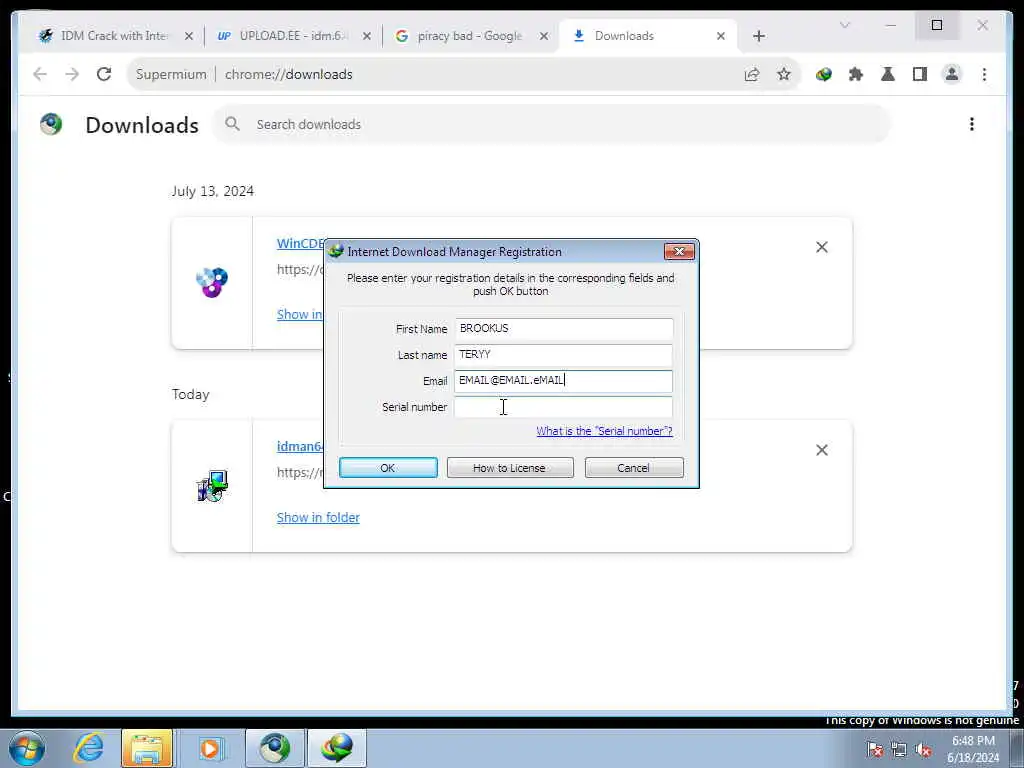Open Windows Explorer from taskbar

coord(147,748)
